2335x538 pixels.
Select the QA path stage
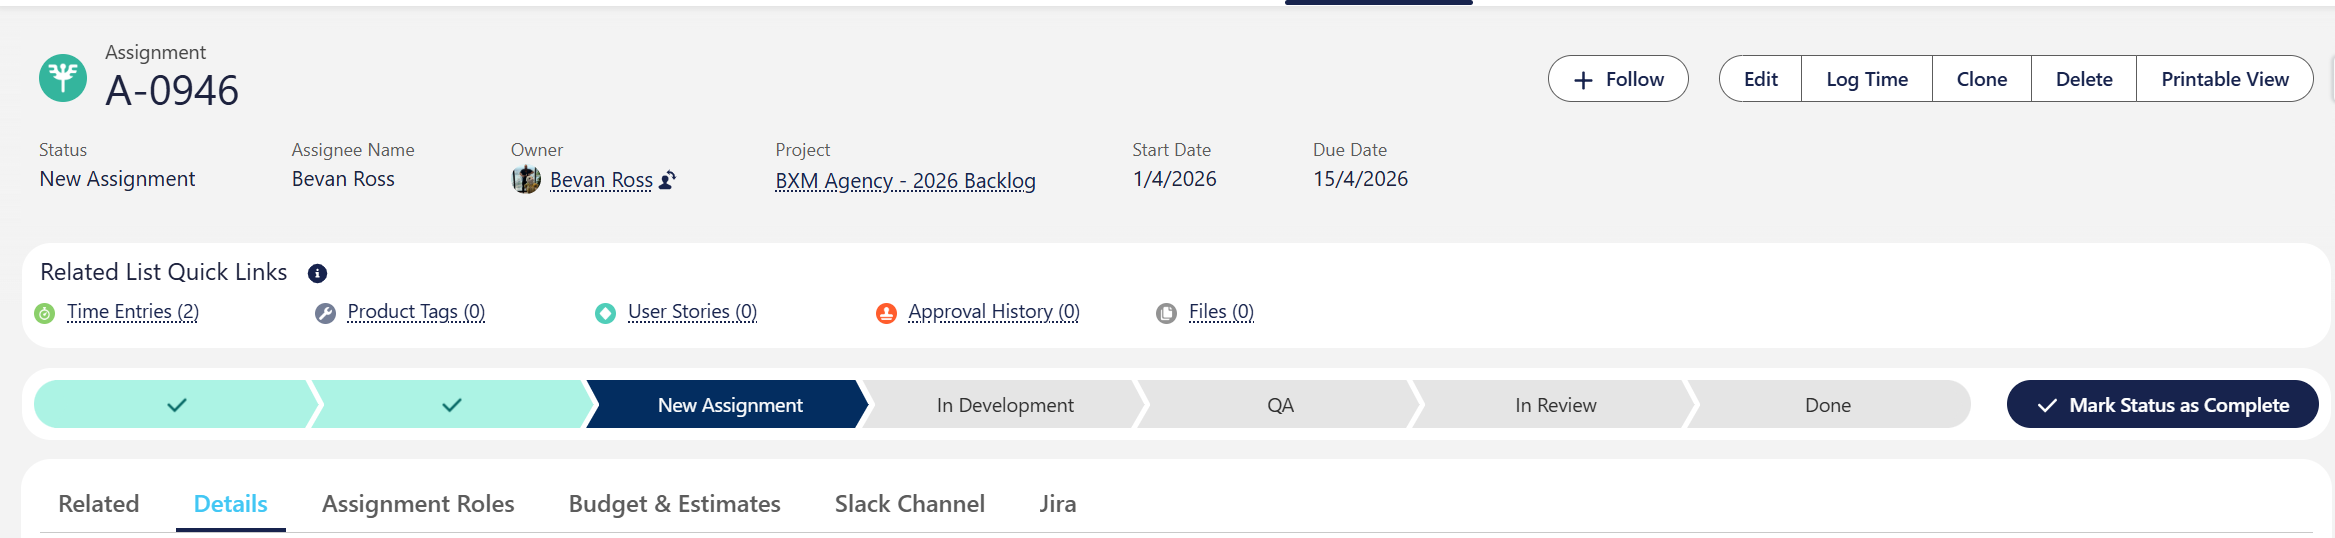tap(1280, 405)
